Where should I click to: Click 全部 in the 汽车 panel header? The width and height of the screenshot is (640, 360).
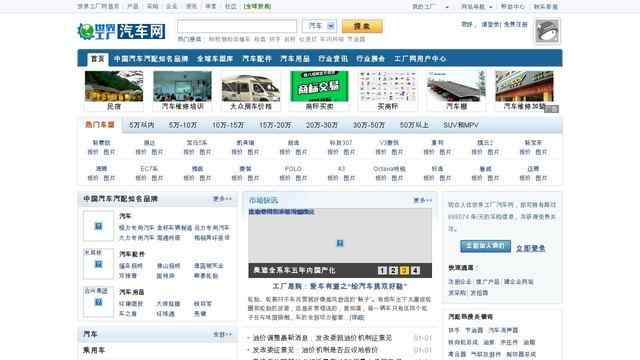click(x=222, y=334)
